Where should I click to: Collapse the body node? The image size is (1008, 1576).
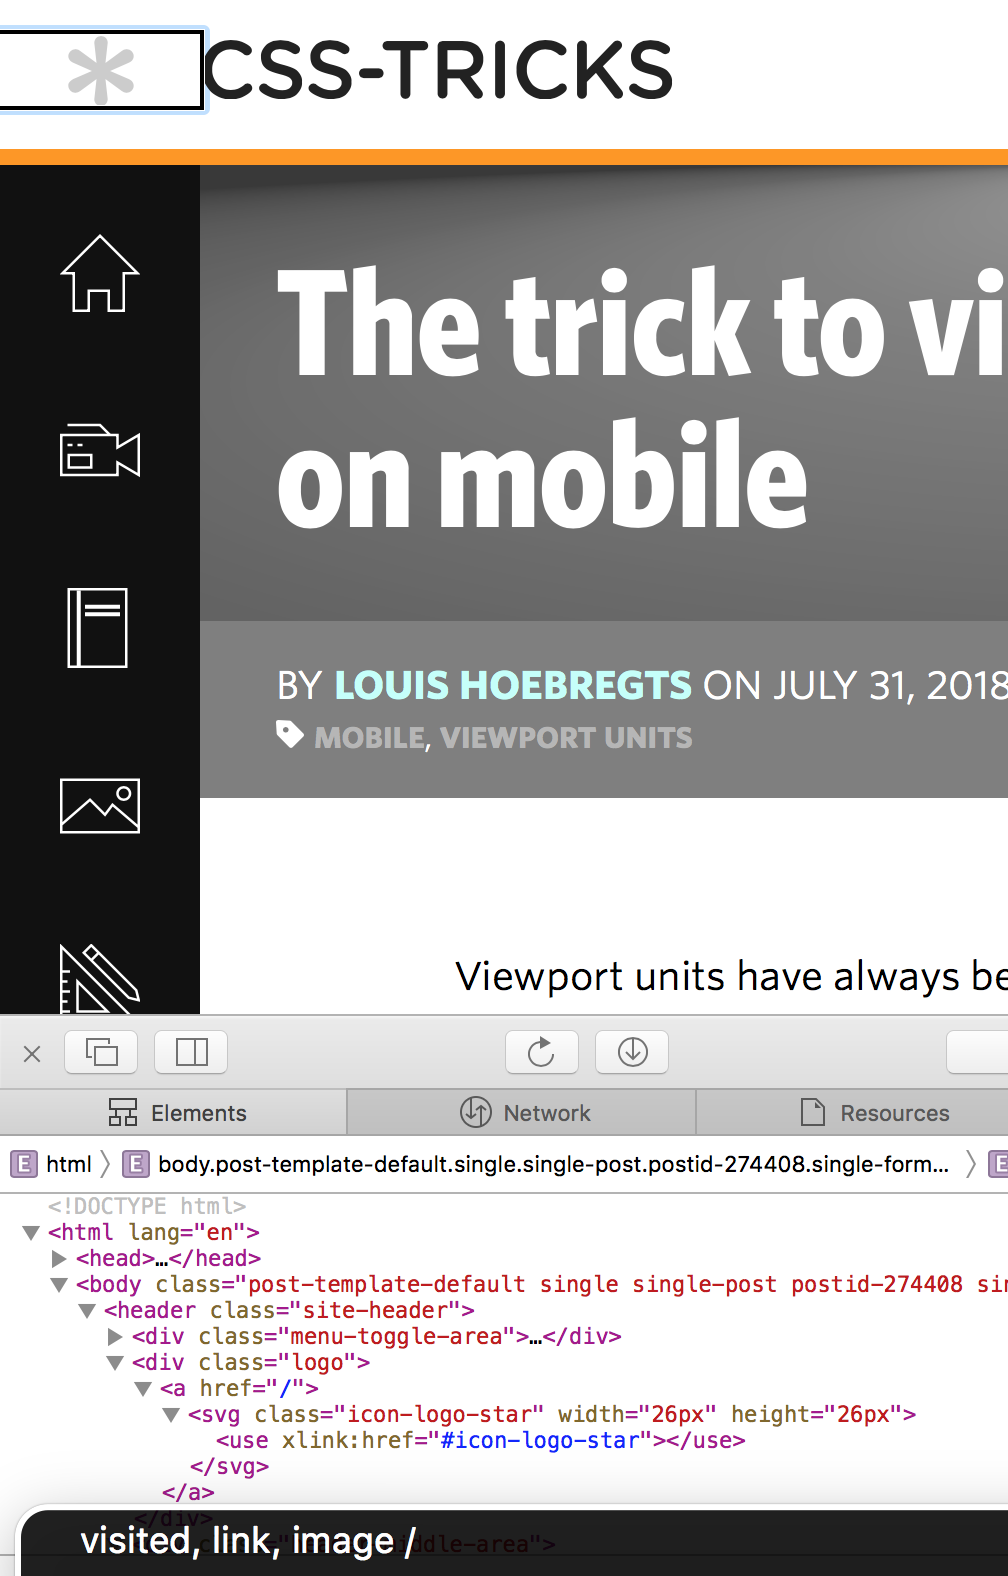point(59,1285)
